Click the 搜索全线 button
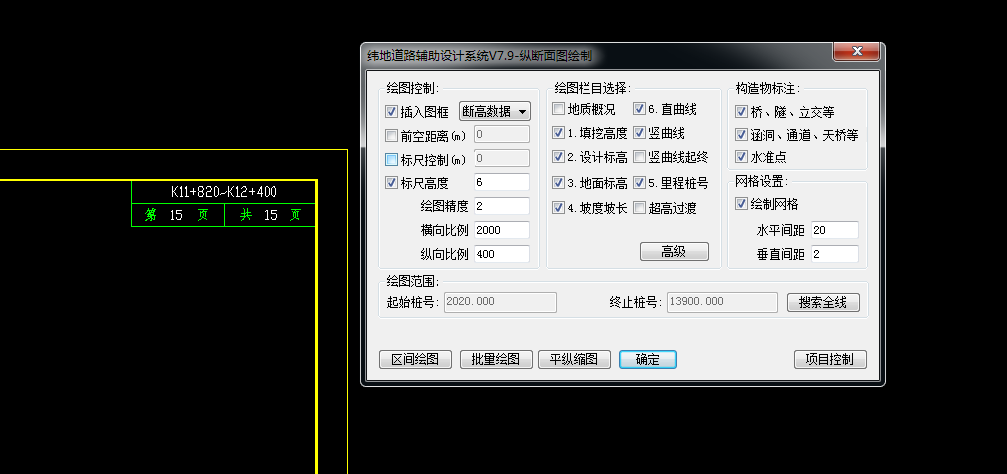The width and height of the screenshot is (1007, 474). pos(823,303)
